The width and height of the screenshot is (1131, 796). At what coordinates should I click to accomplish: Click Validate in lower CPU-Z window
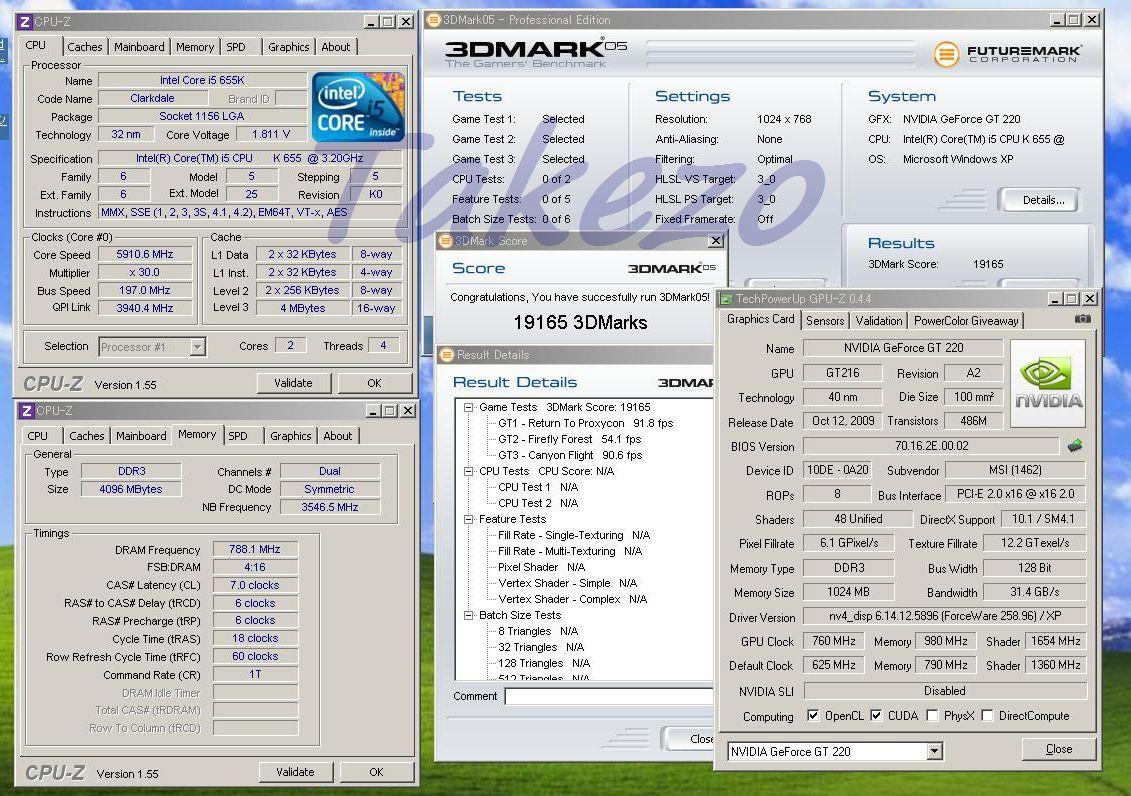pyautogui.click(x=296, y=772)
